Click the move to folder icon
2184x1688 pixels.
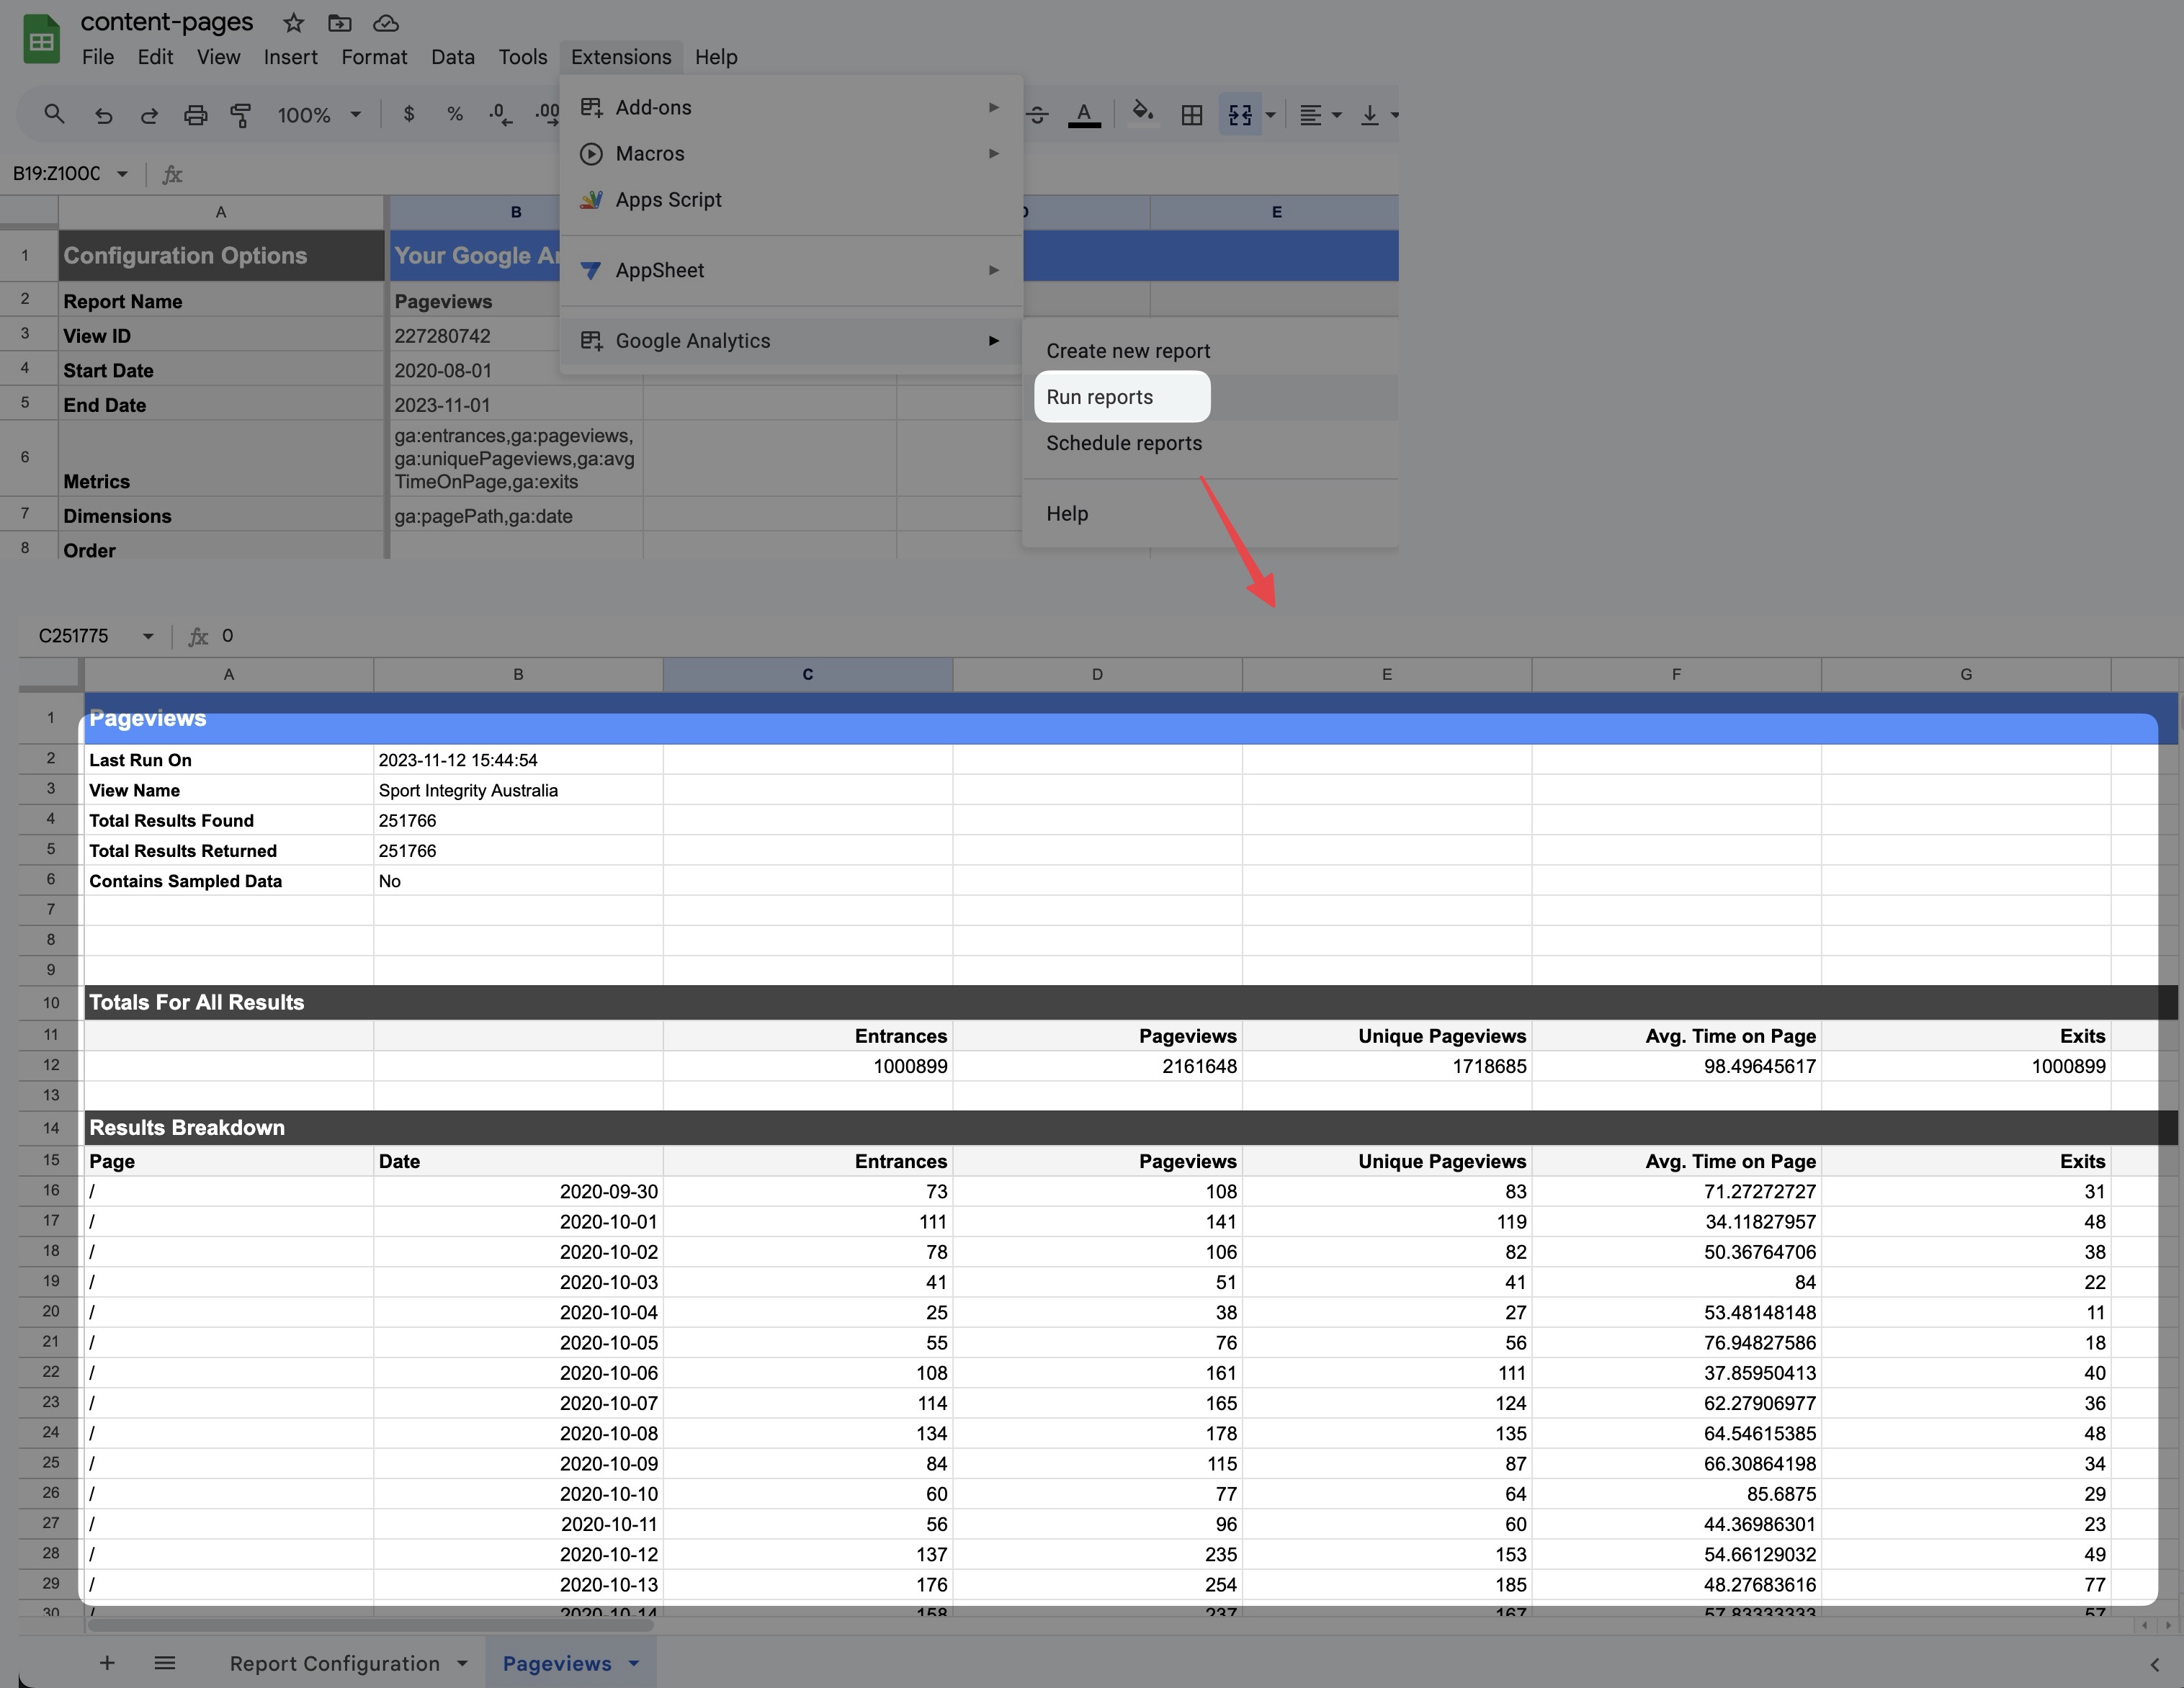pos(340,22)
